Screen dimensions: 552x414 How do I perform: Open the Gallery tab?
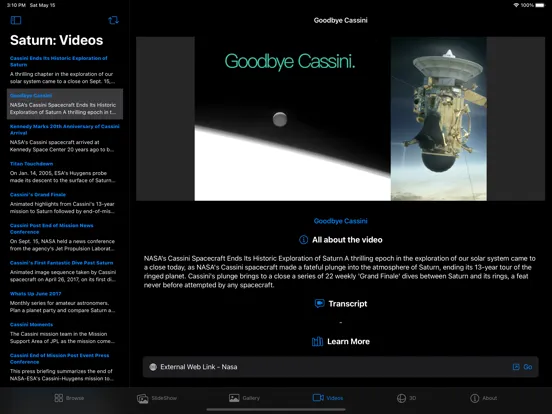(244, 398)
